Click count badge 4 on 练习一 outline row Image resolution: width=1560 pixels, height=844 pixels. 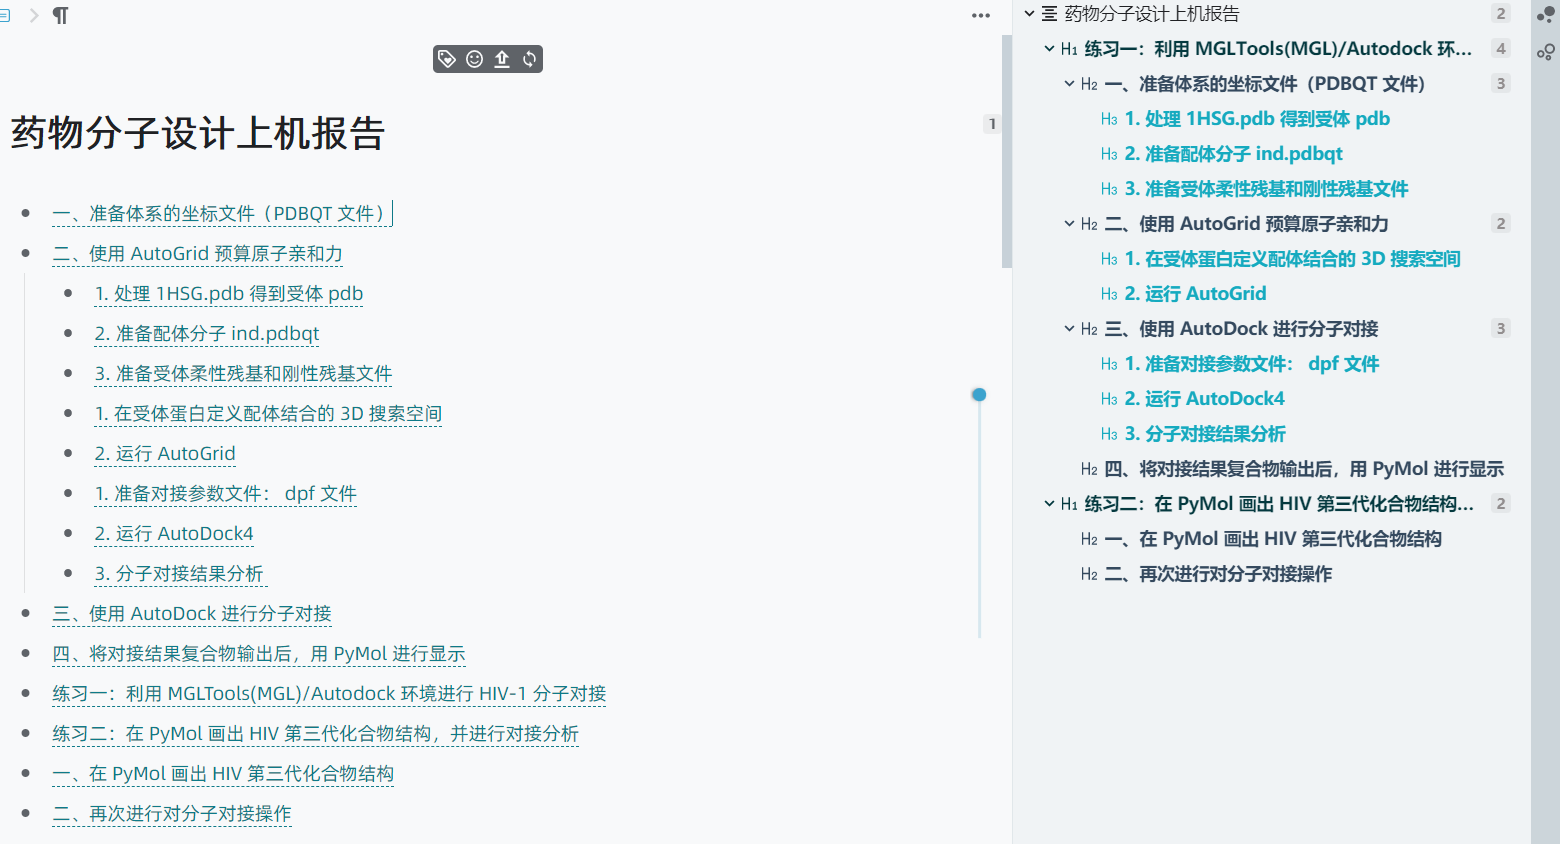pos(1500,49)
